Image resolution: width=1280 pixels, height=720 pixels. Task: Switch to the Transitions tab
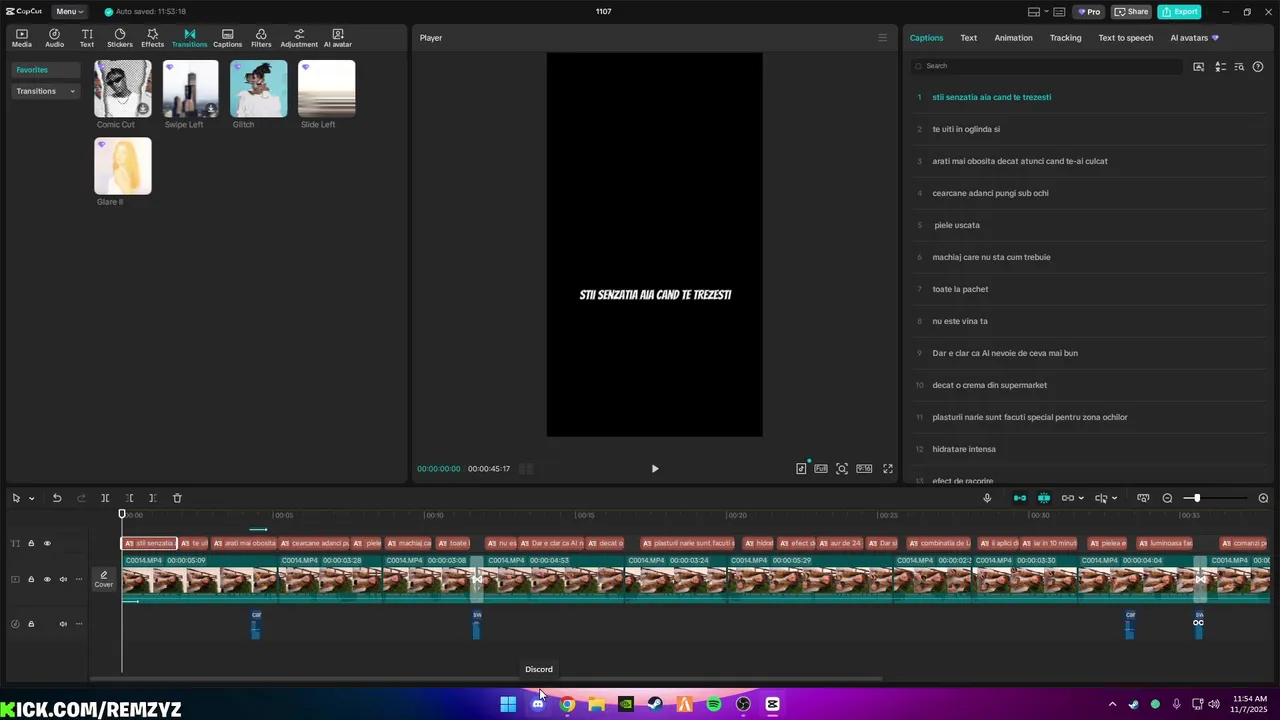(x=189, y=38)
